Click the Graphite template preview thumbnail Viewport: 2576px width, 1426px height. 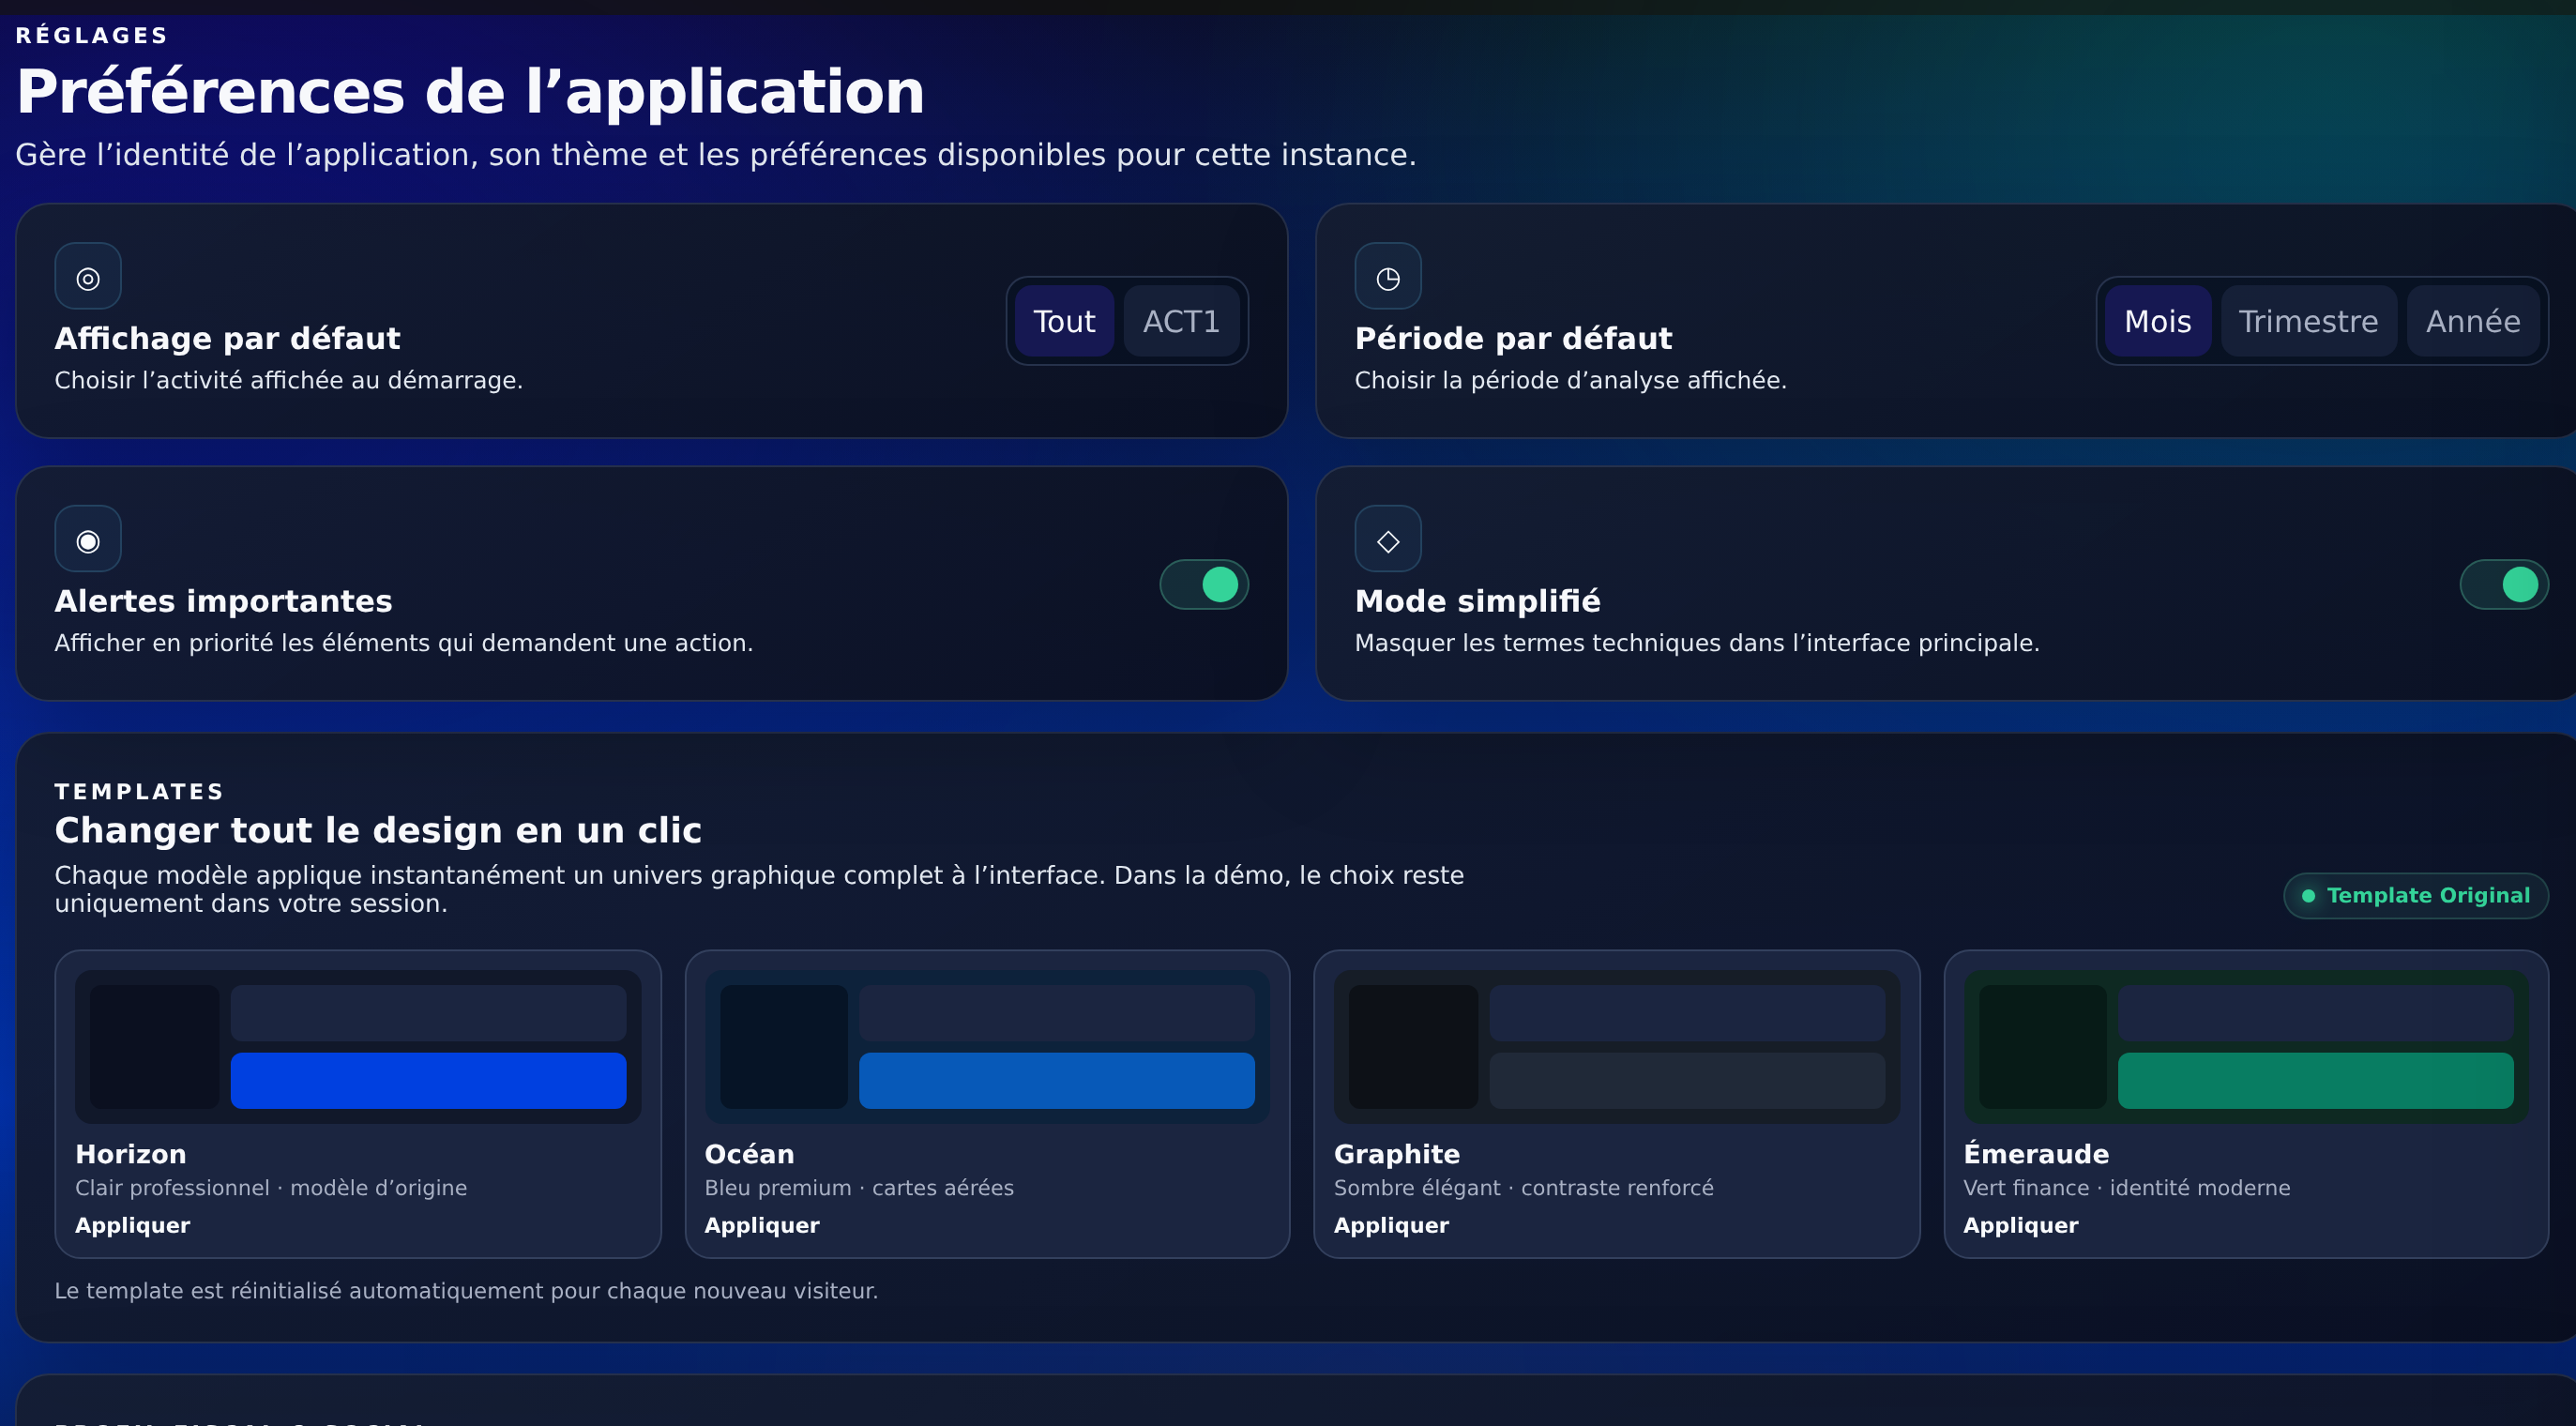[x=1617, y=1047]
